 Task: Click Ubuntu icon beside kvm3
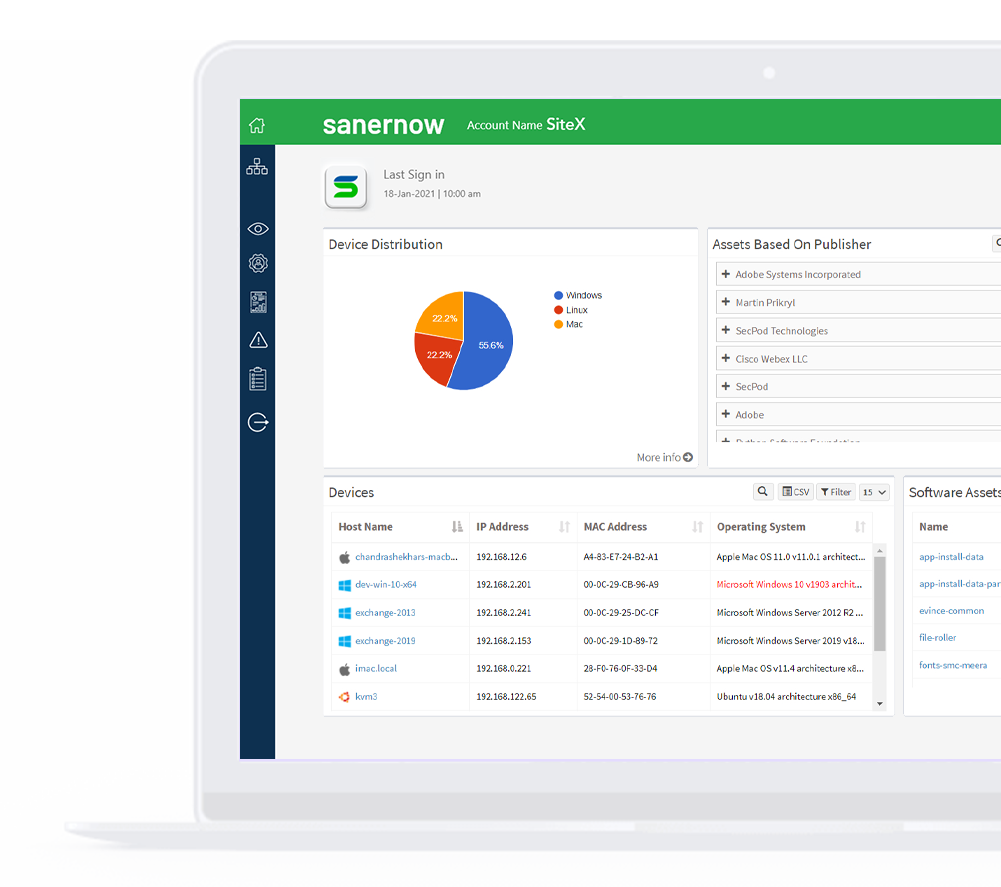(345, 697)
